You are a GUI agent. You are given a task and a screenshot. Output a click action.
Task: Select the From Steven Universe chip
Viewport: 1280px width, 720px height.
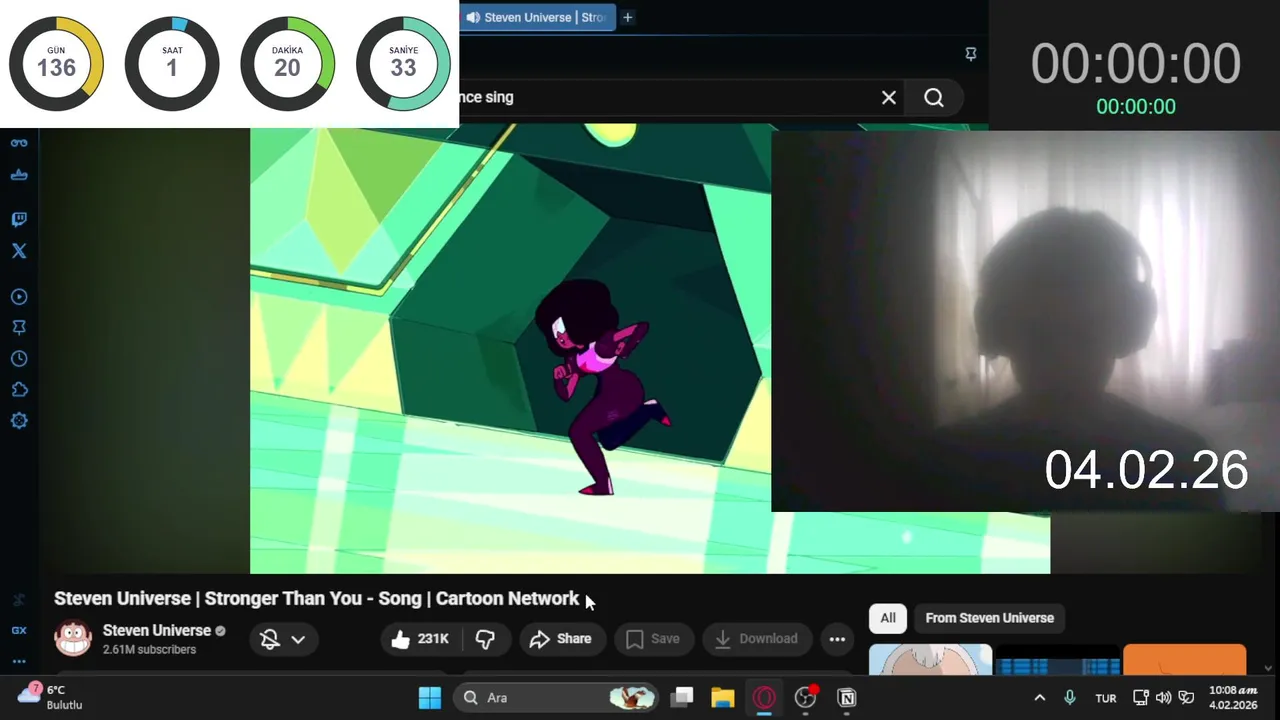pyautogui.click(x=990, y=618)
